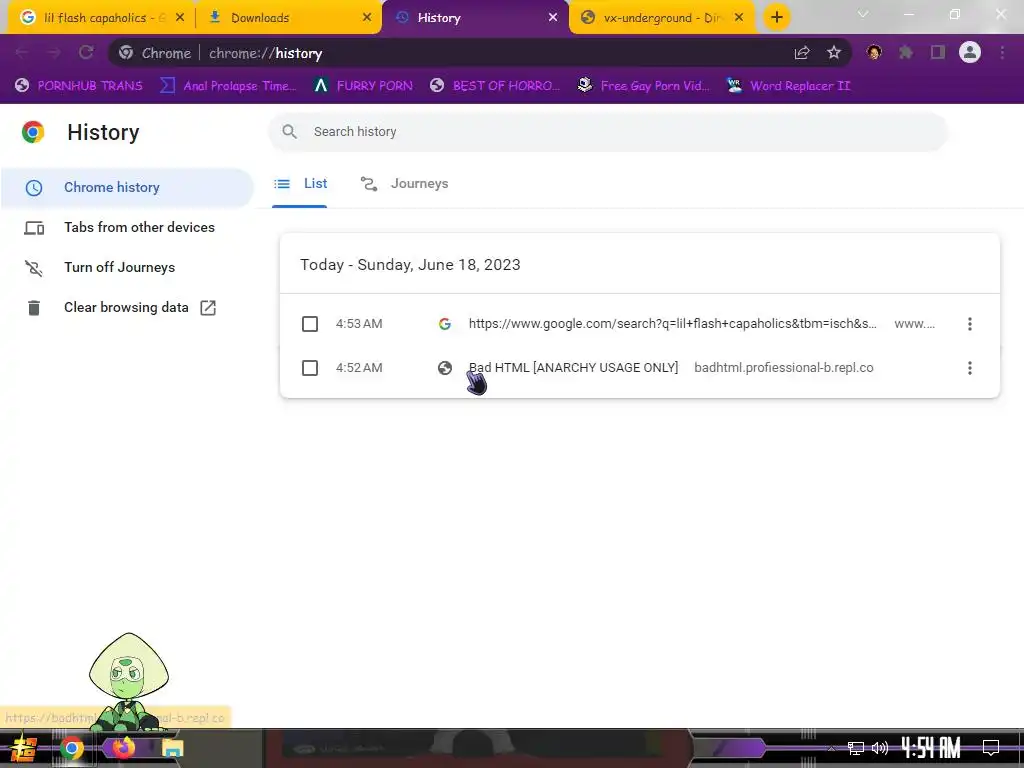
Task: Open Chrome from the taskbar
Action: pos(72,748)
